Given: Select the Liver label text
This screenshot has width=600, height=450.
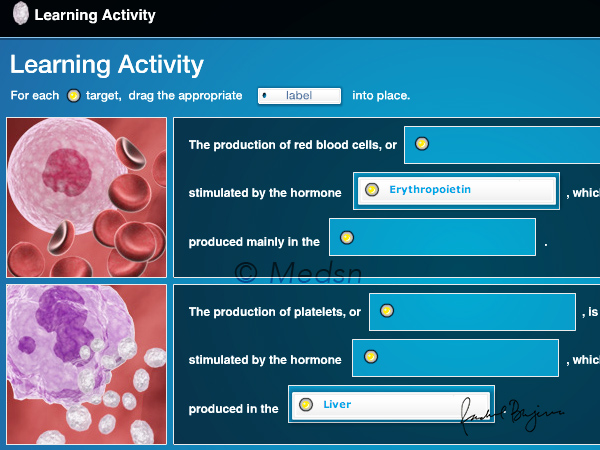Looking at the screenshot, I should pos(337,405).
